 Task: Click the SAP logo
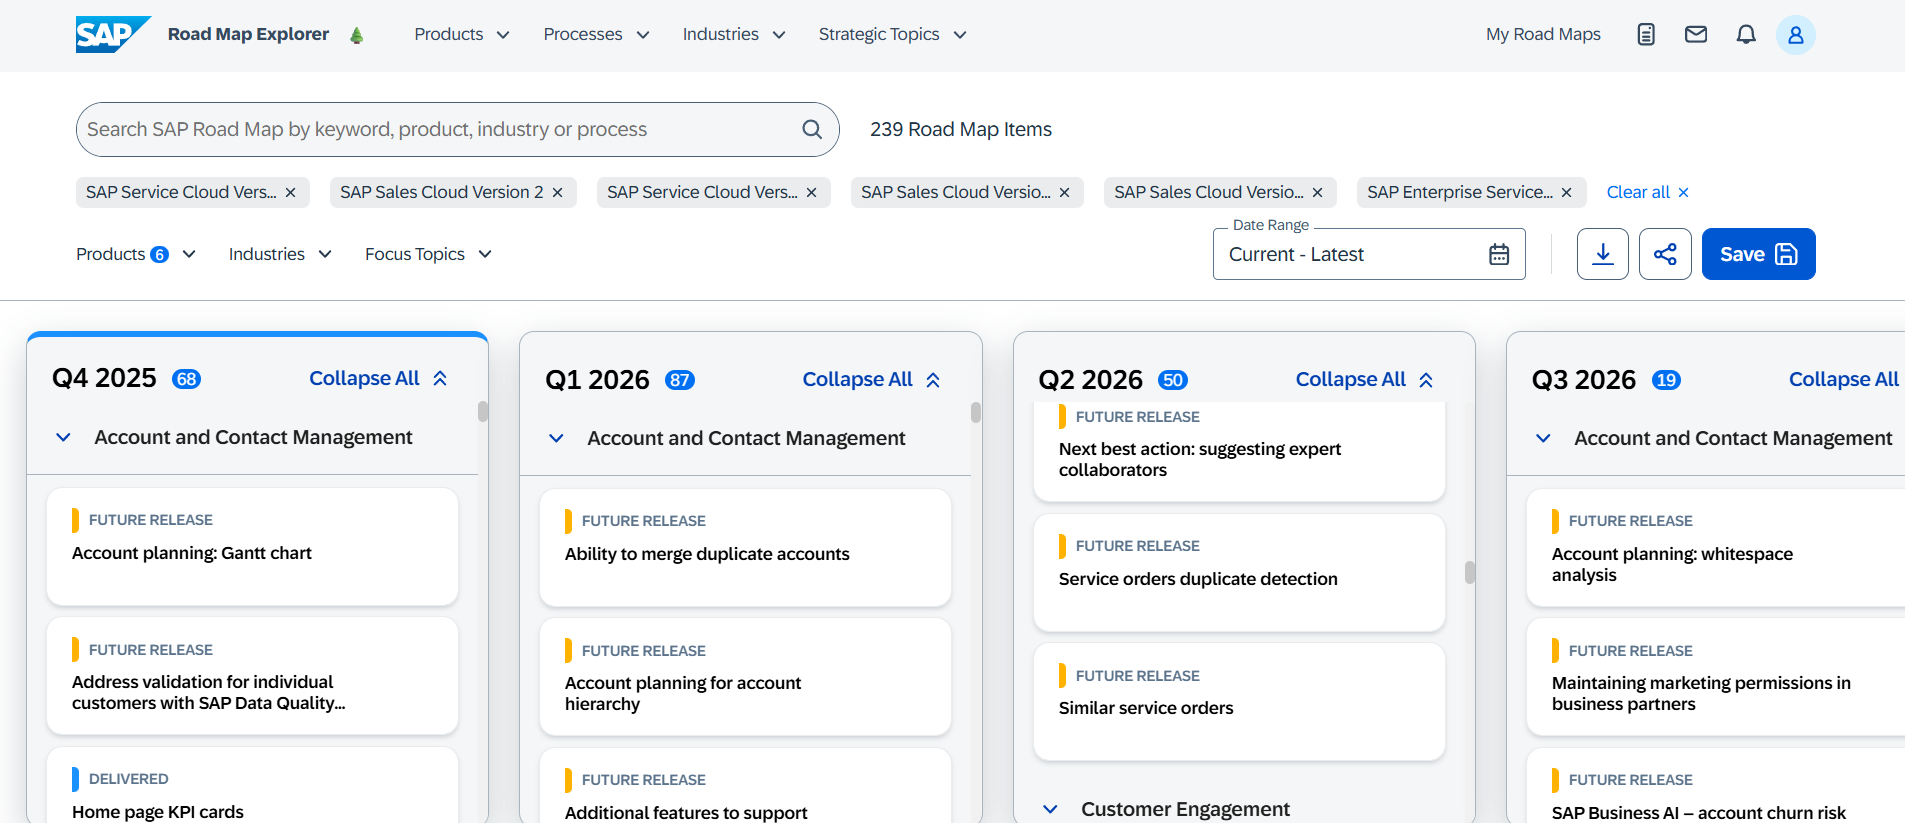(112, 34)
